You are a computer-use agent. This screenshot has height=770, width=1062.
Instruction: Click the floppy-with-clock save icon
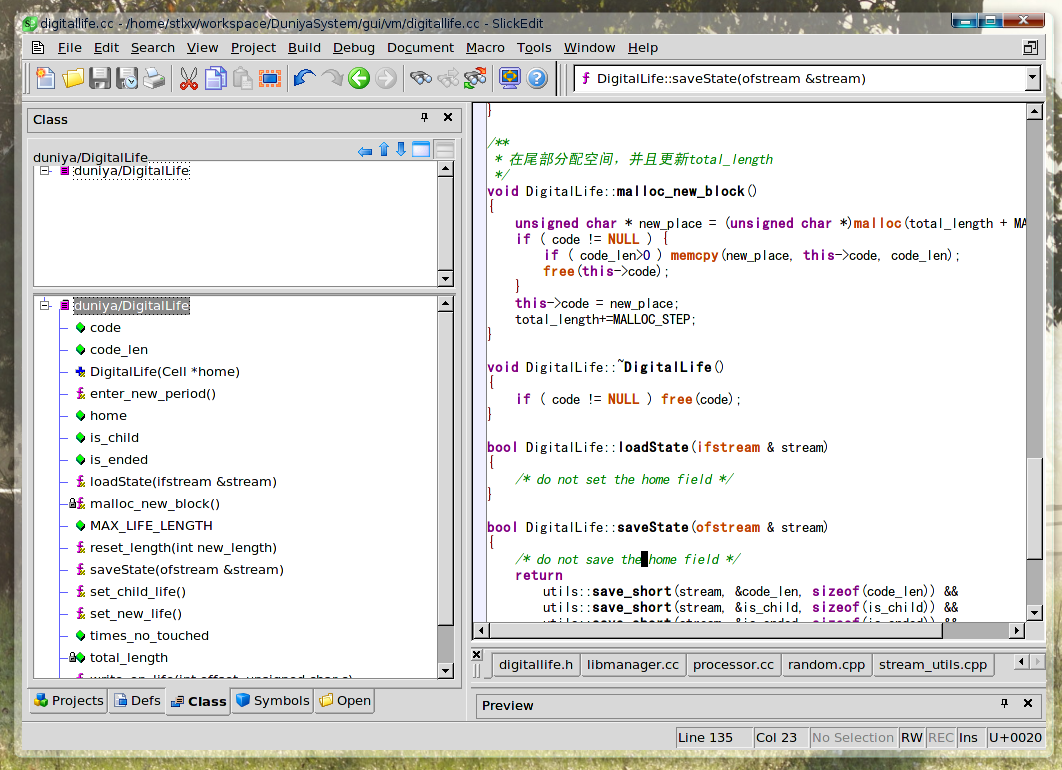[x=127, y=79]
